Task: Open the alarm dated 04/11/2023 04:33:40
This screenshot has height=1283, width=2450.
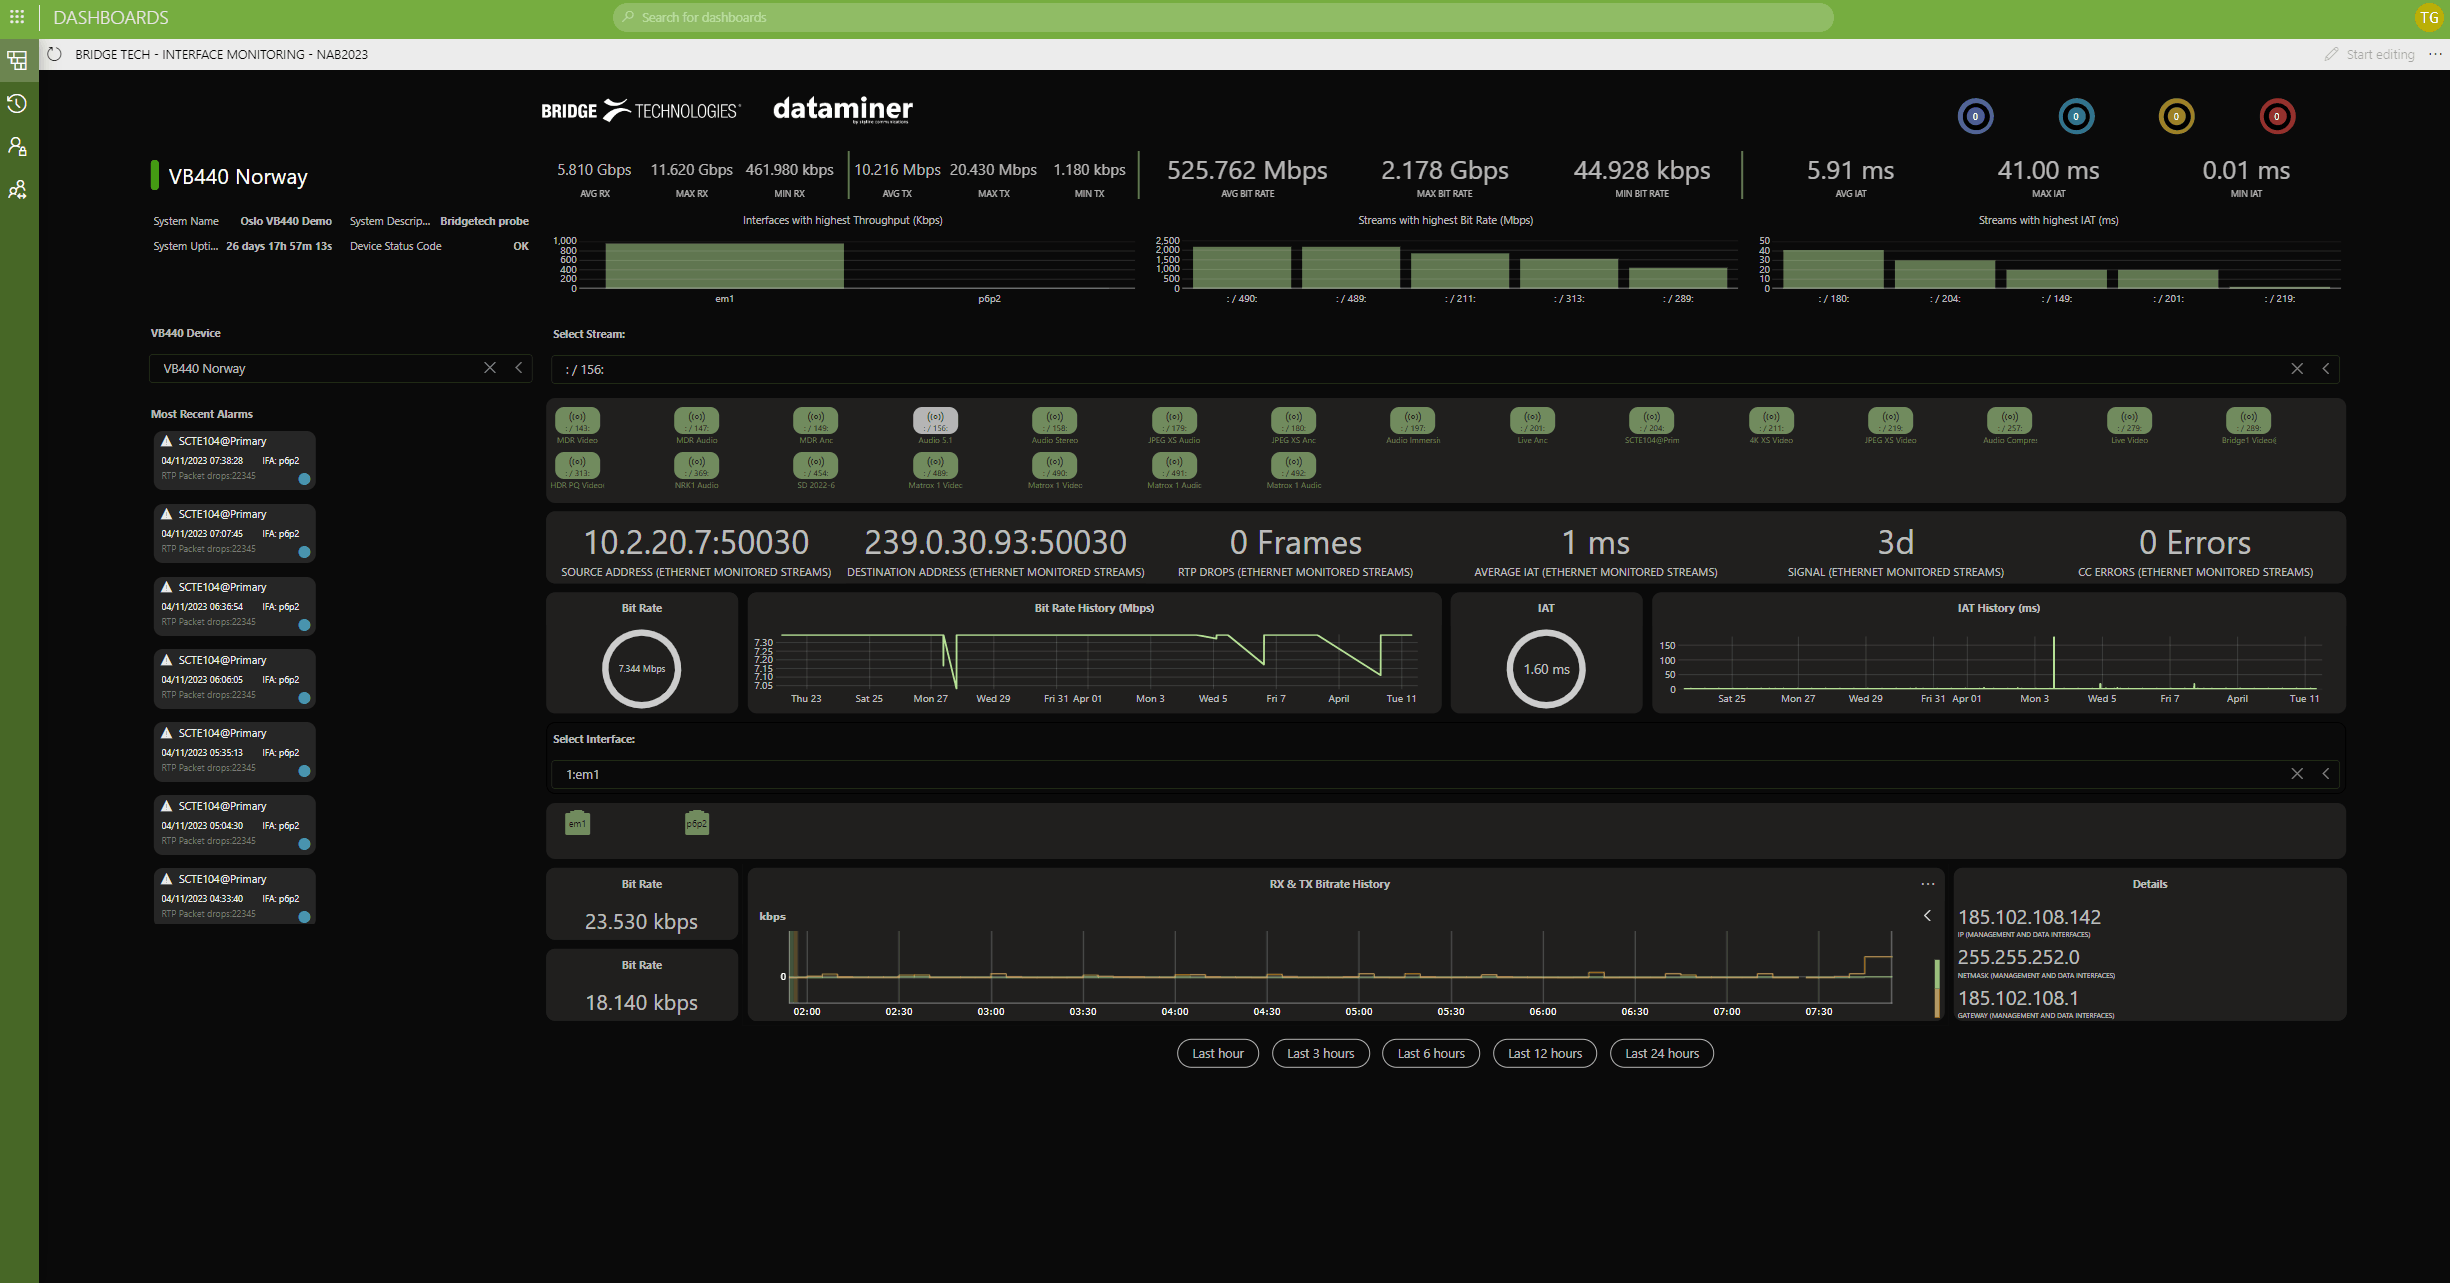Action: pyautogui.click(x=235, y=896)
